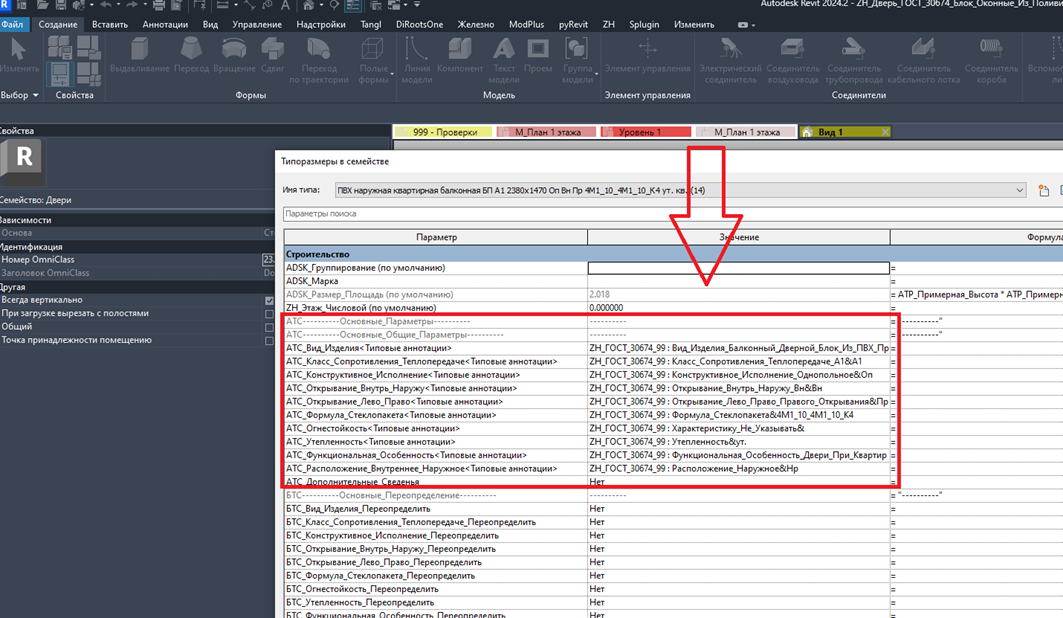Screen dimensions: 1063x618
Task: Open the pyRevit ribbon tab
Action: 573,24
